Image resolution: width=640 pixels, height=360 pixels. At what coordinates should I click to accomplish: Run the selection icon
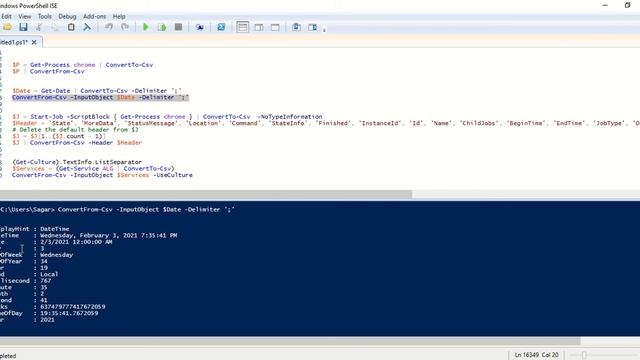[x=162, y=27]
